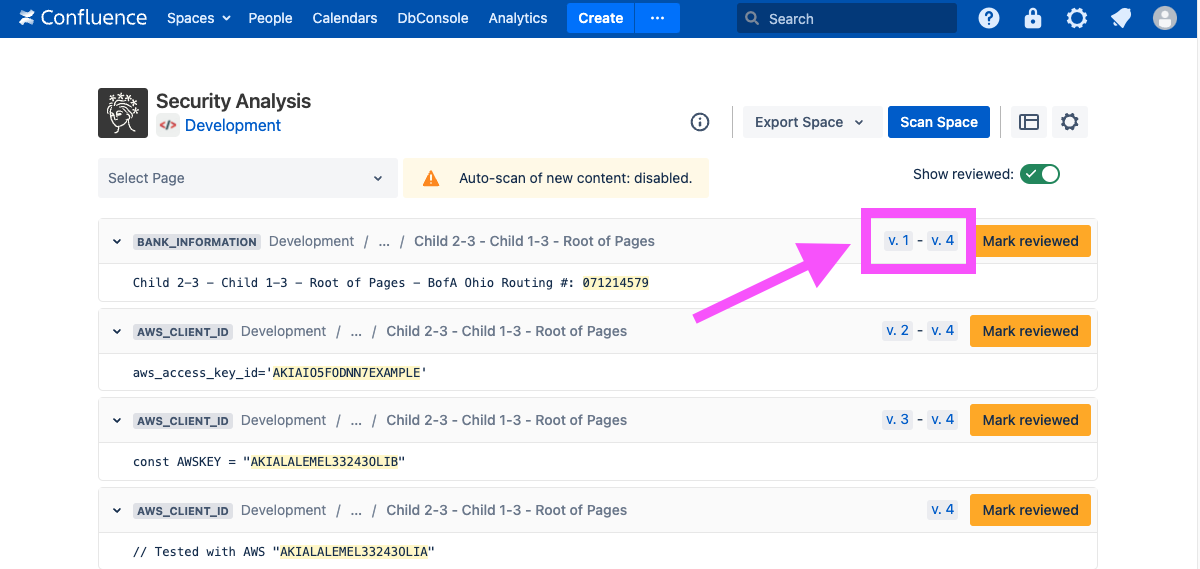
Task: Click the info circle icon beside Export Space
Action: point(700,122)
